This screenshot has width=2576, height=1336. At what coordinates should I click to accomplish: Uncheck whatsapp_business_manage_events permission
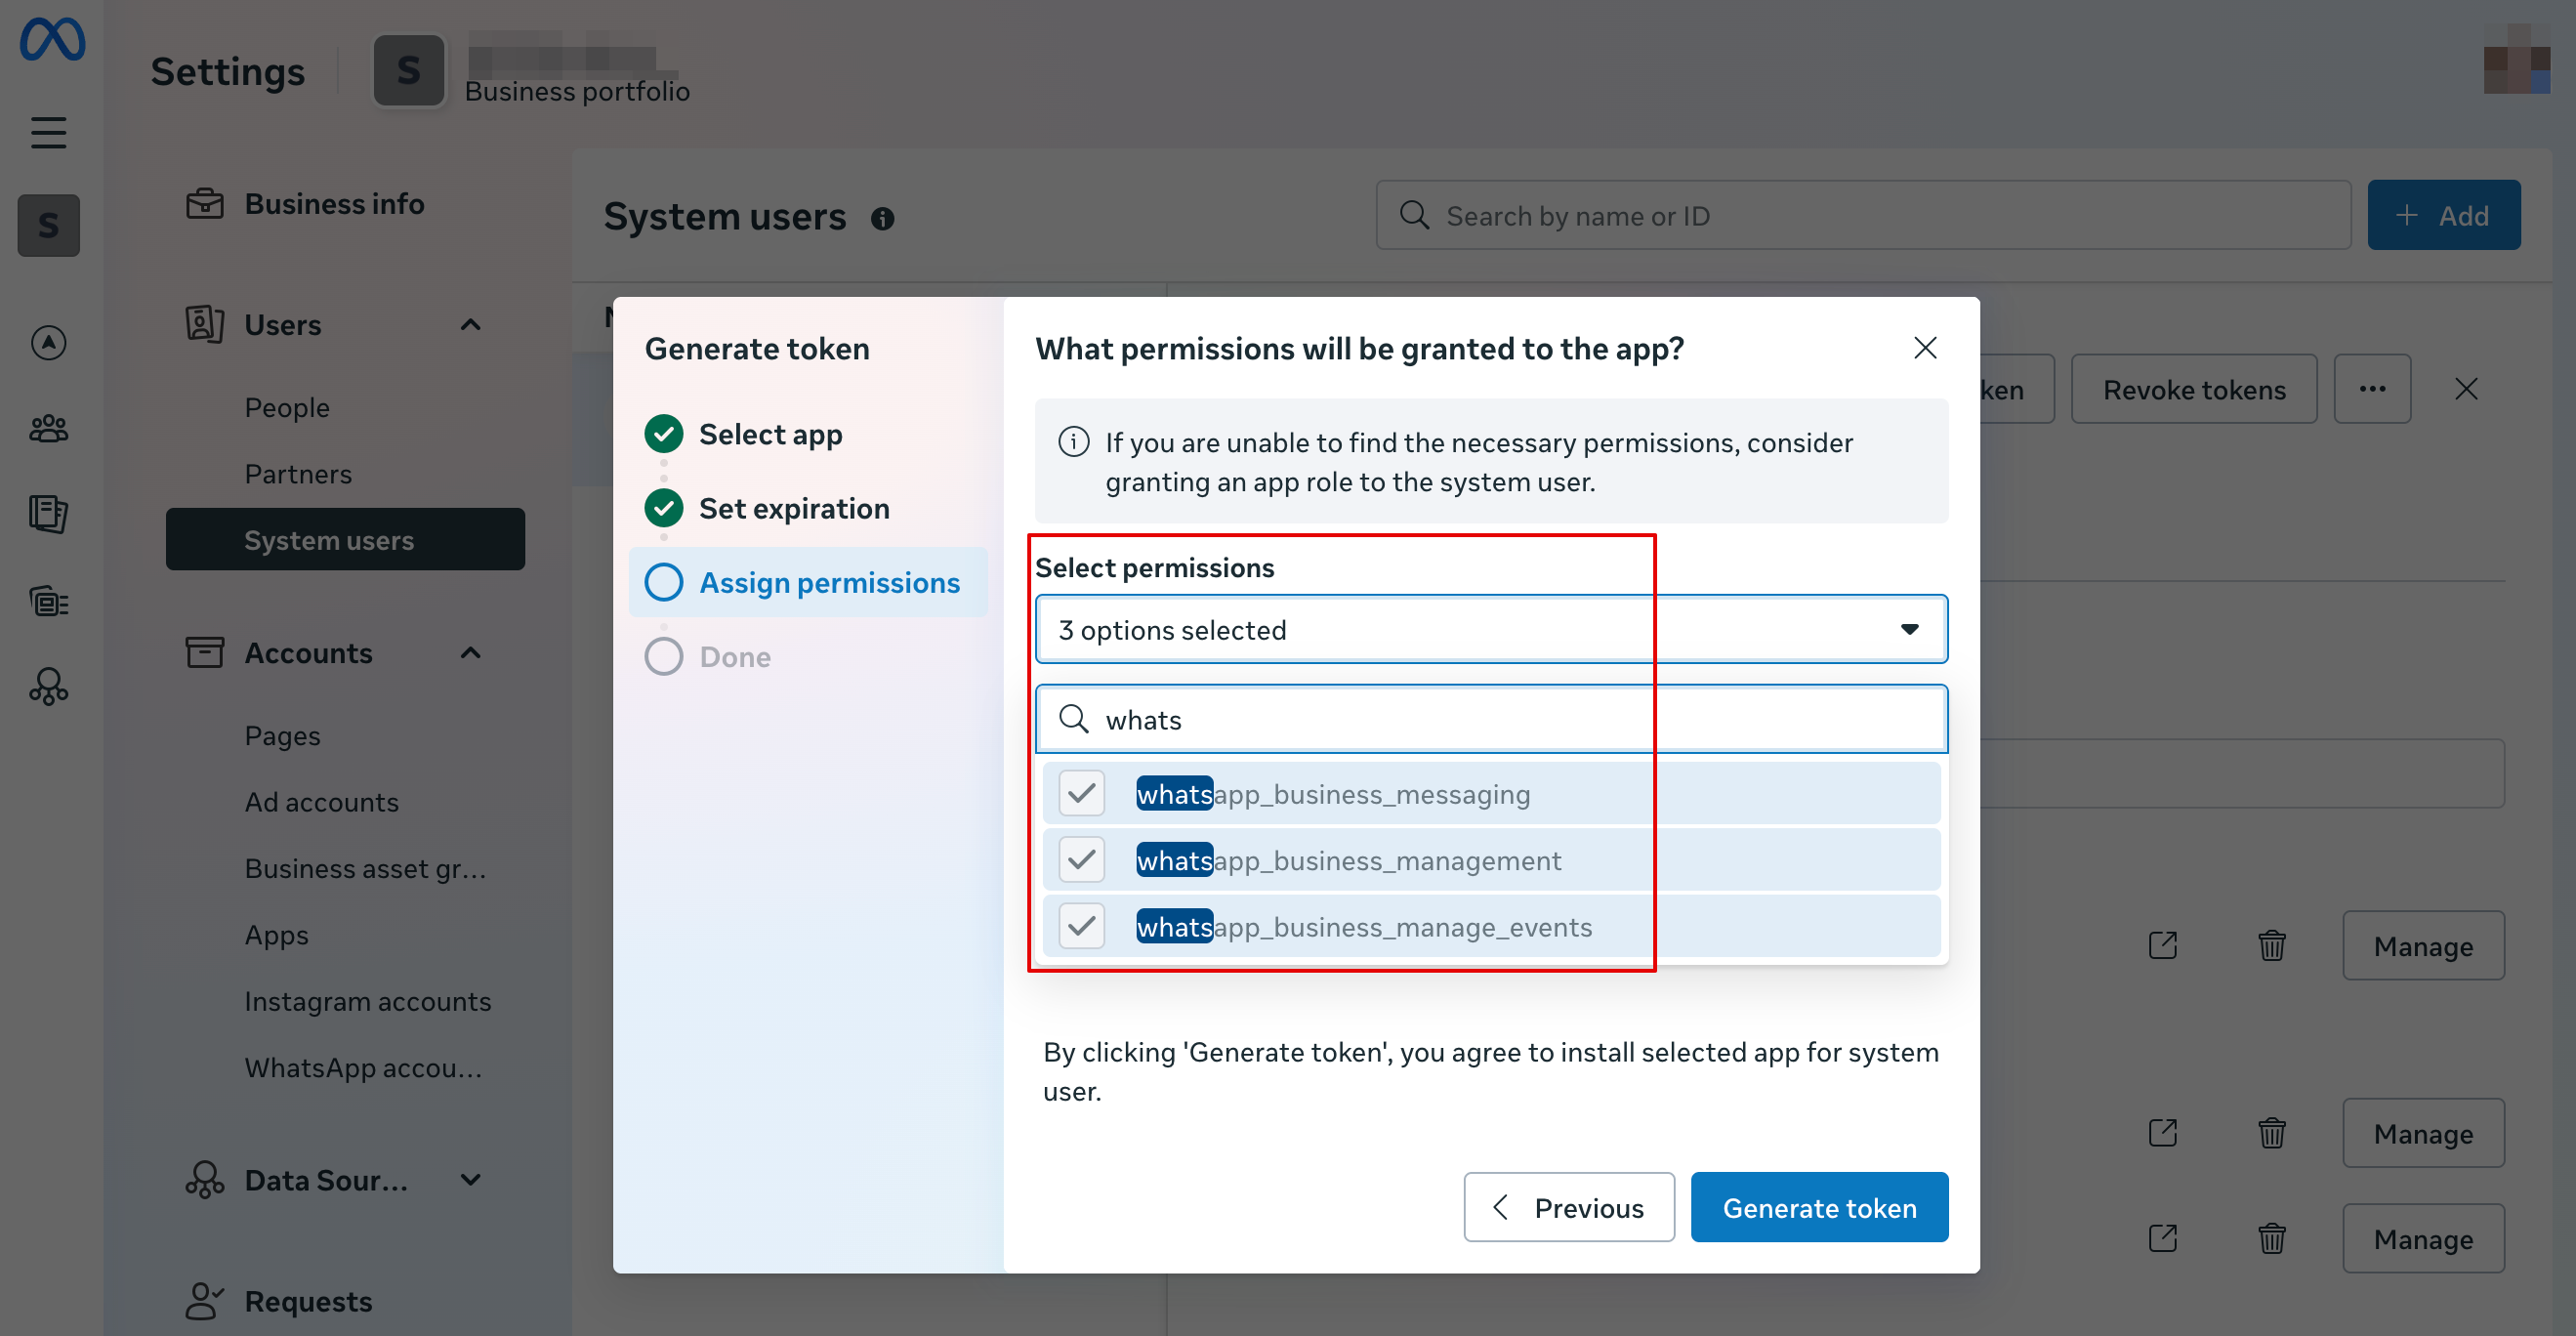click(x=1081, y=927)
